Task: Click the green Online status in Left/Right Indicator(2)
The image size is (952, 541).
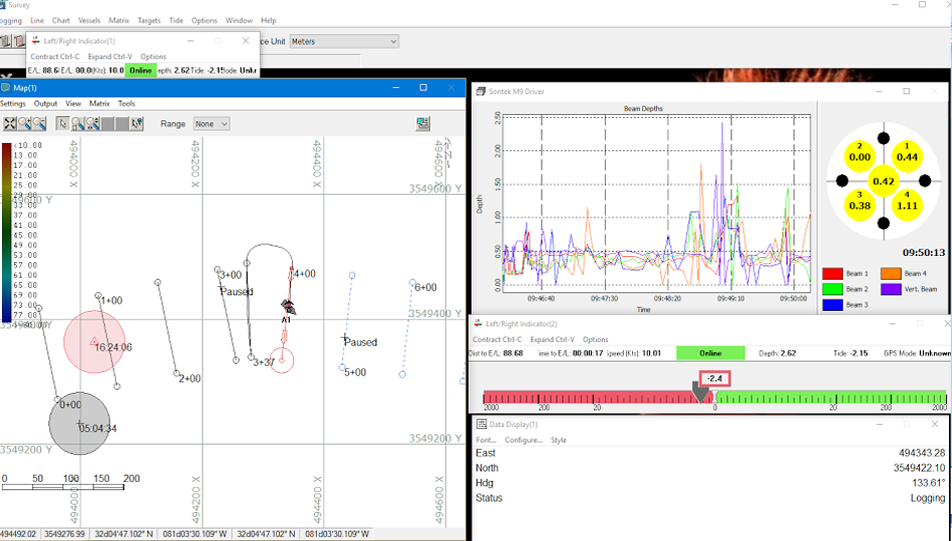Action: pos(710,353)
